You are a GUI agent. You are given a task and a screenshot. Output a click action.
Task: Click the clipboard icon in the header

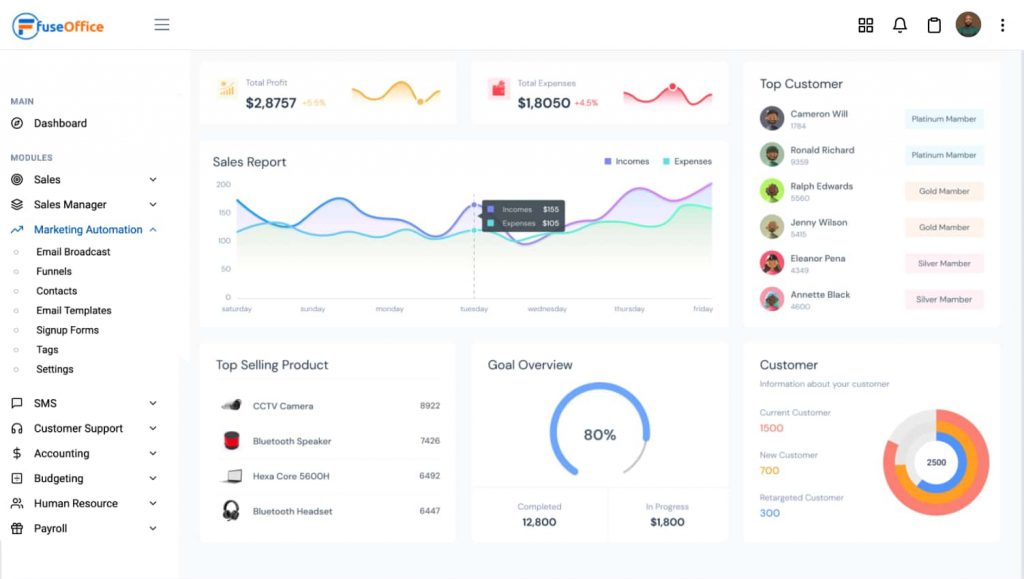[934, 24]
